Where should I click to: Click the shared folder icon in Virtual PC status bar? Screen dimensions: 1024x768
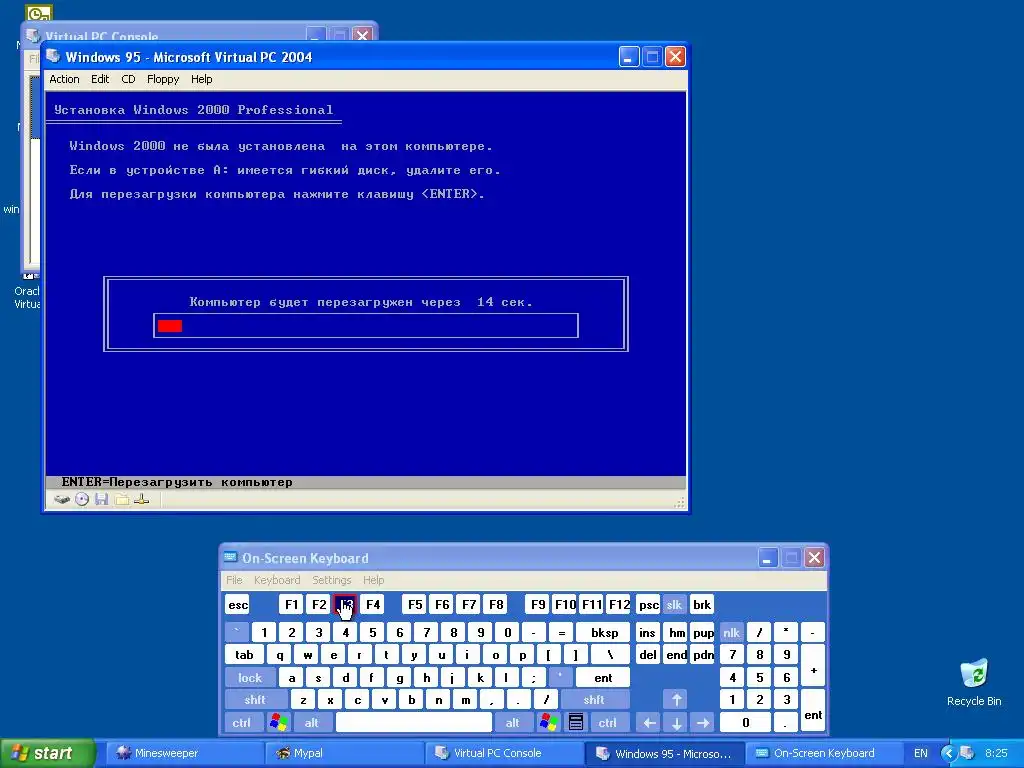pos(121,500)
